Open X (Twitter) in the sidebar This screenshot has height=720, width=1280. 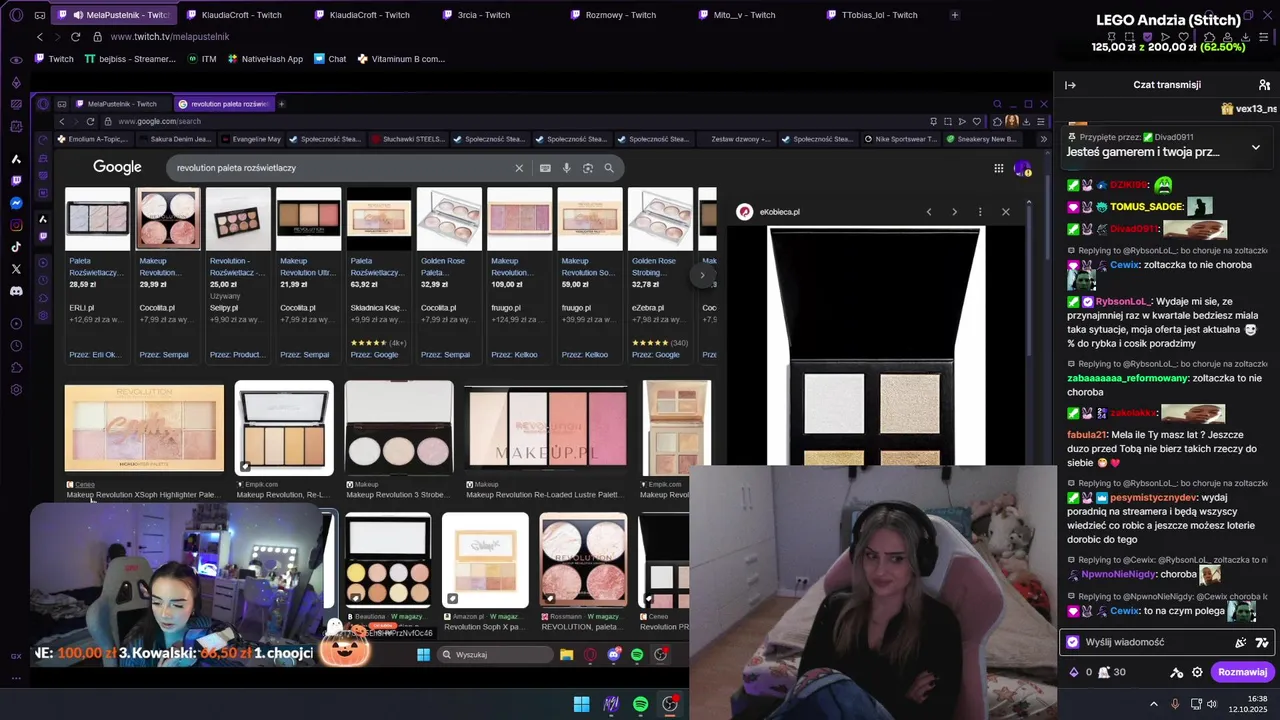coord(16,269)
